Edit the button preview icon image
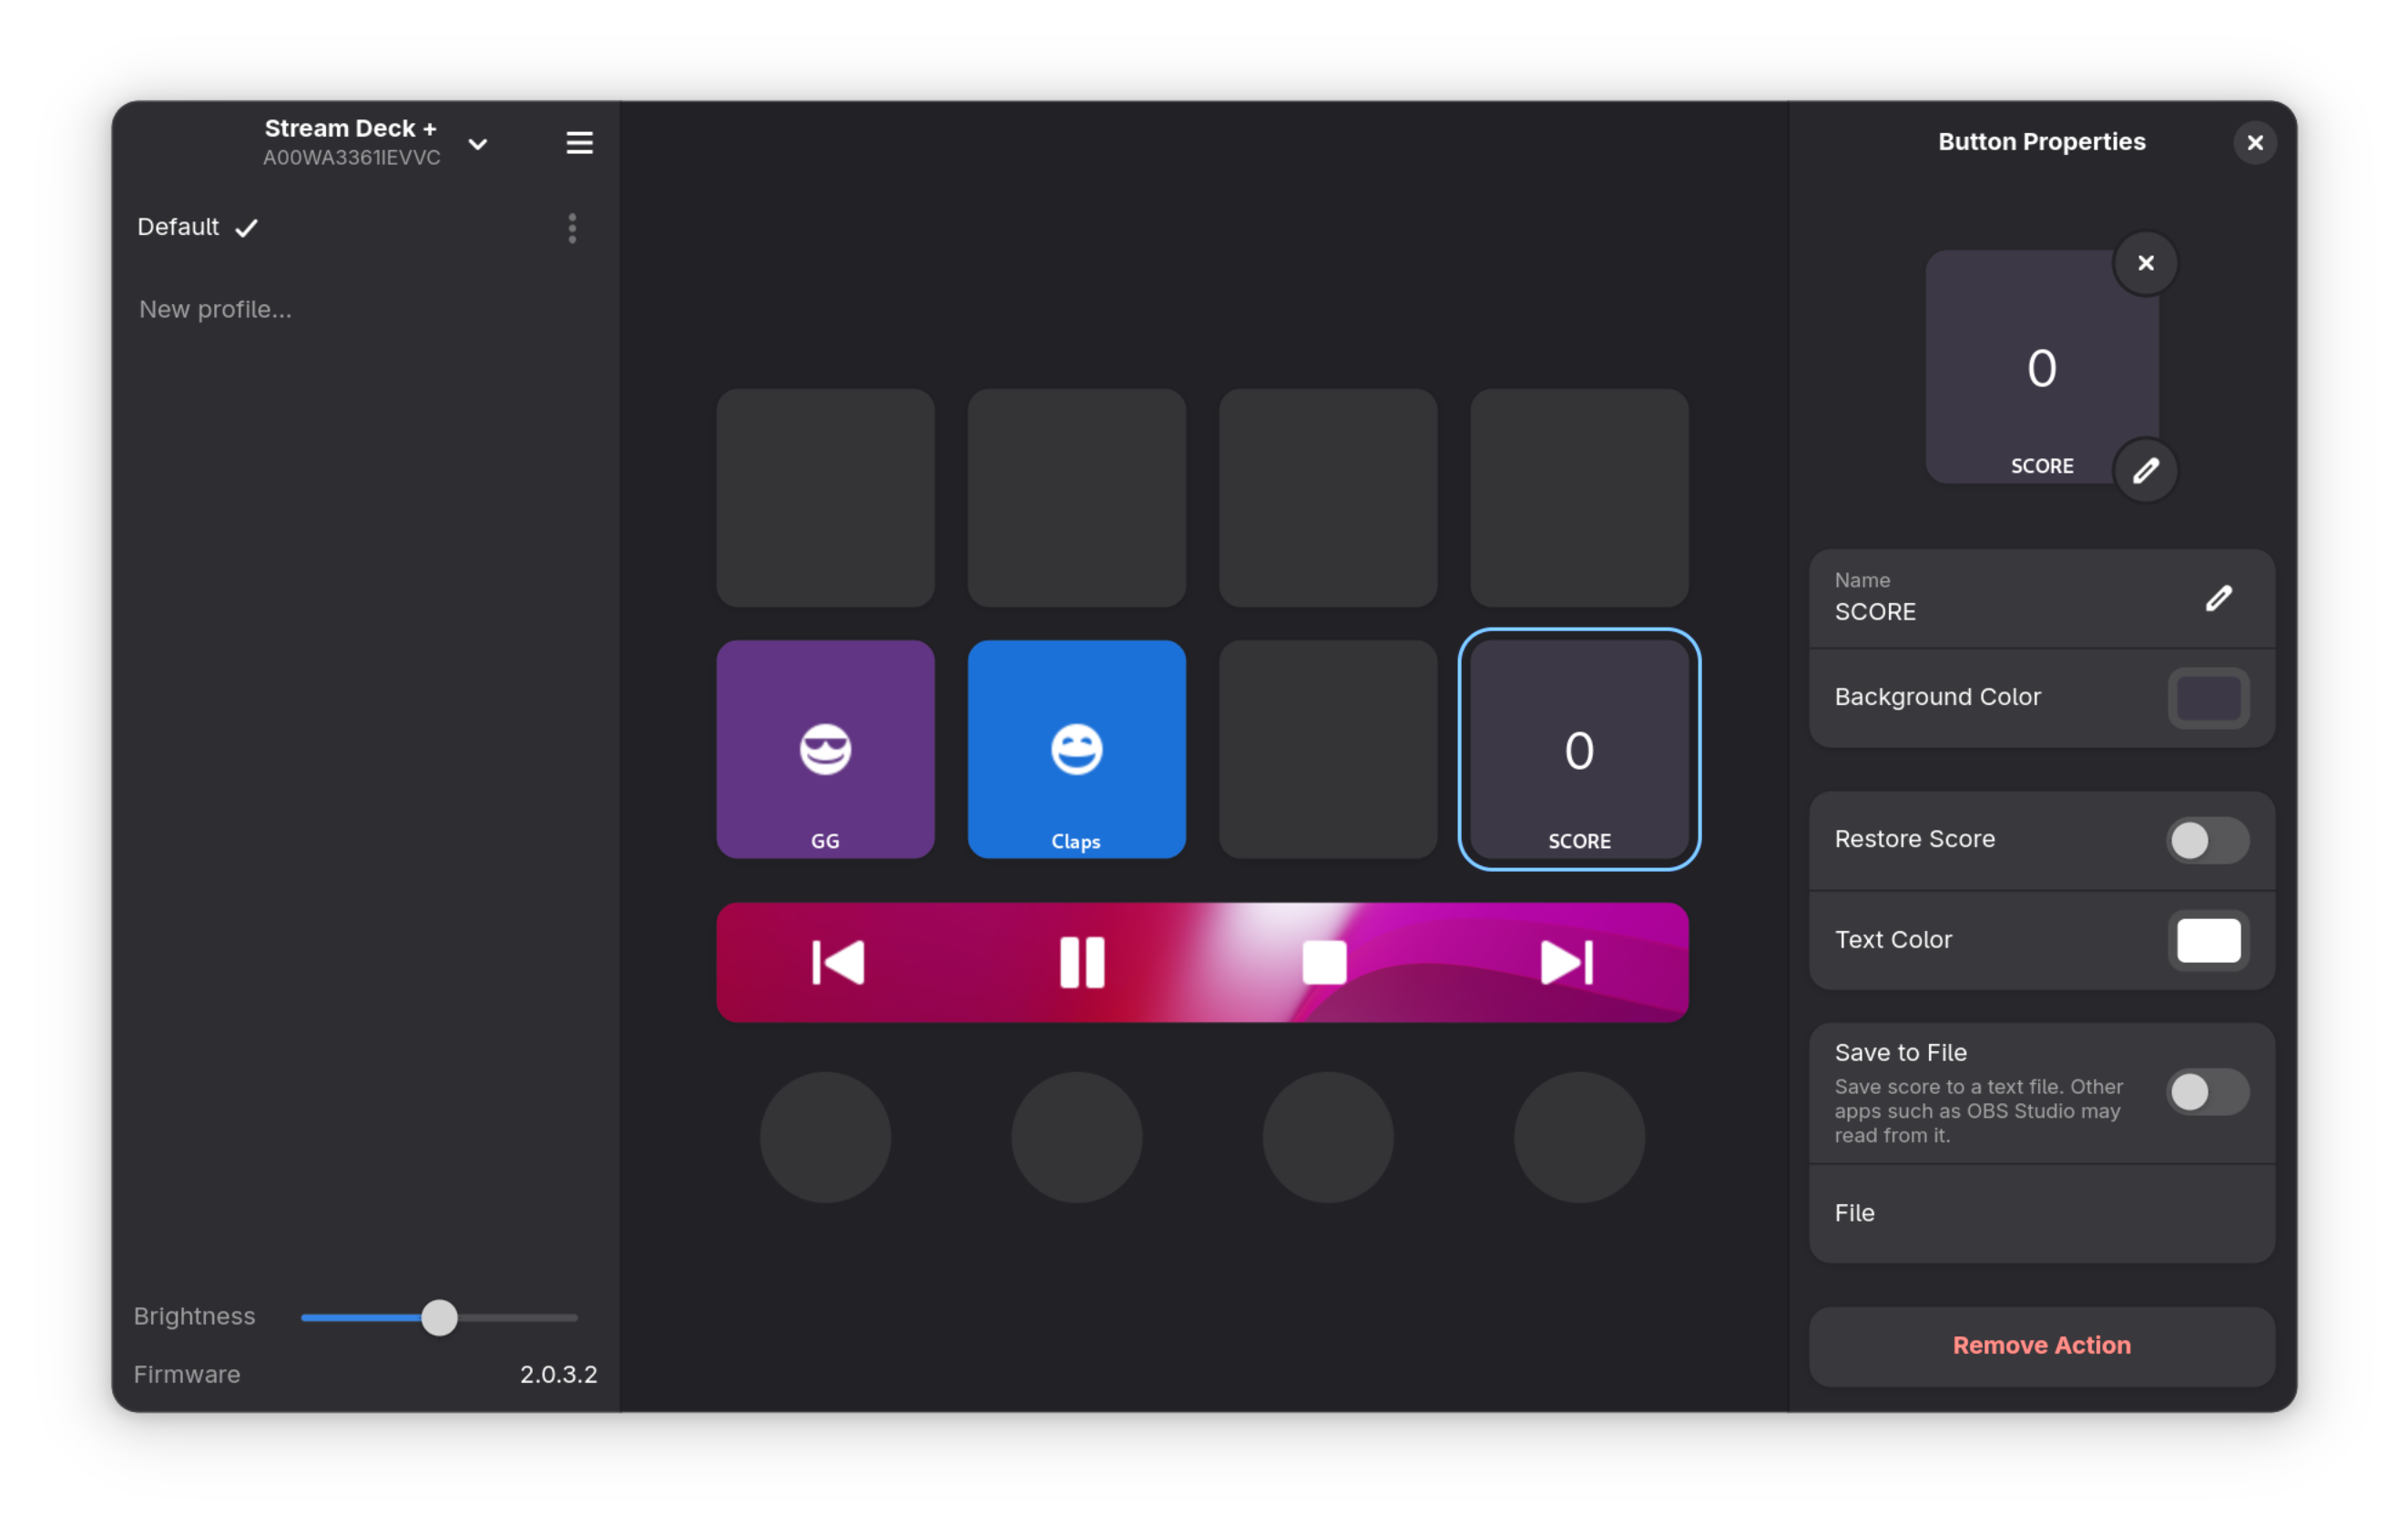2408x1534 pixels. coord(2145,470)
